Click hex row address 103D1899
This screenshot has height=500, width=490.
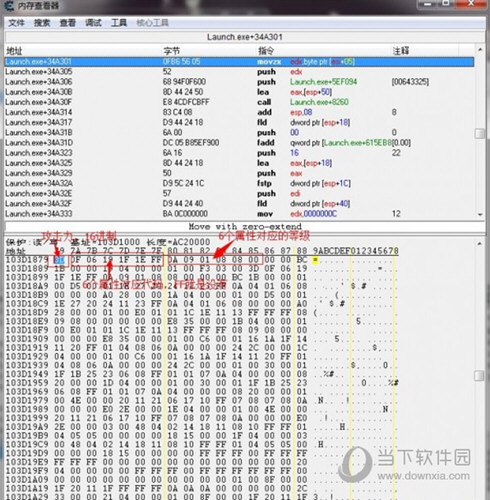pyautogui.click(x=27, y=277)
